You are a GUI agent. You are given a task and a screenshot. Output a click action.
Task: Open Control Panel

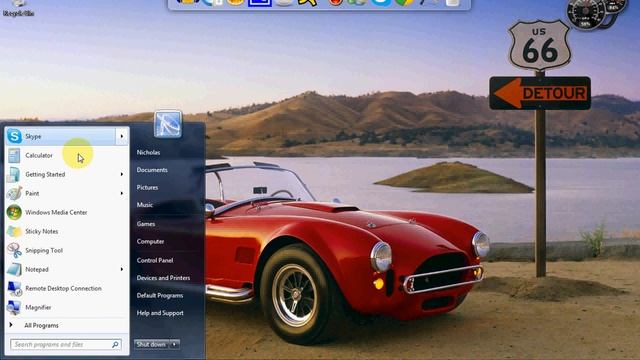click(155, 260)
